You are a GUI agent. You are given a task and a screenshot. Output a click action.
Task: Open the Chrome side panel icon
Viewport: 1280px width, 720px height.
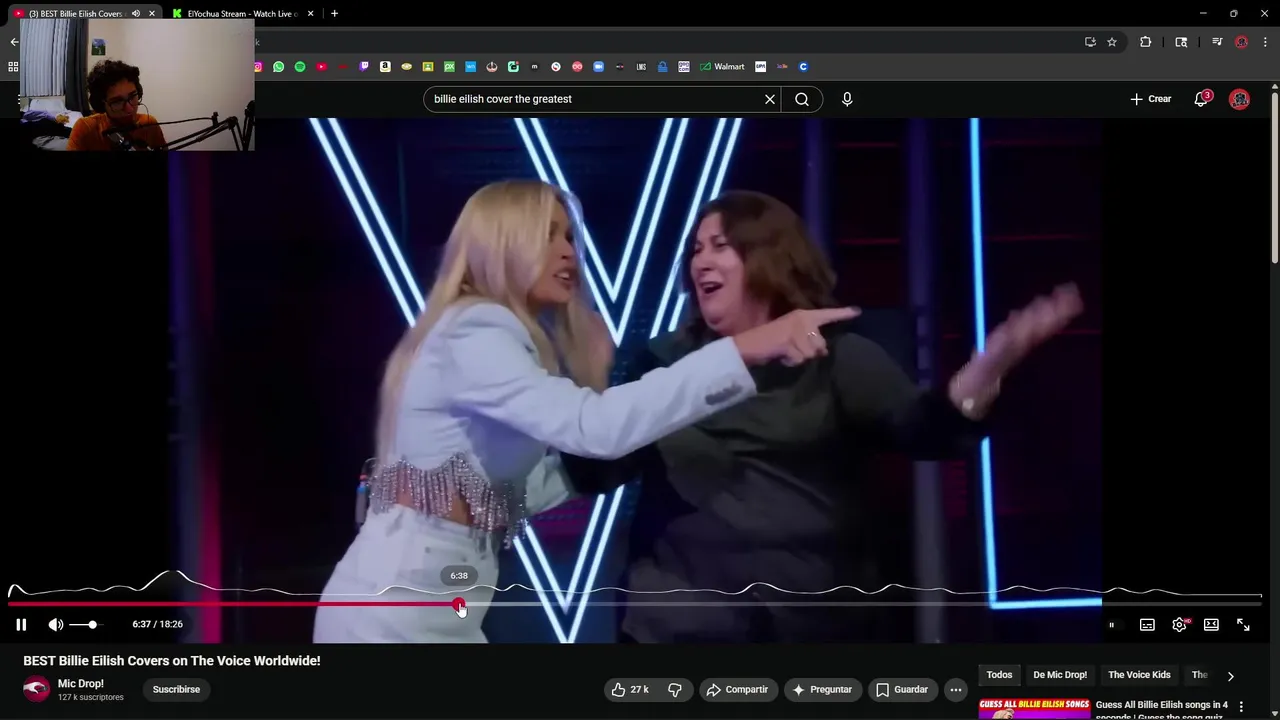1181,42
